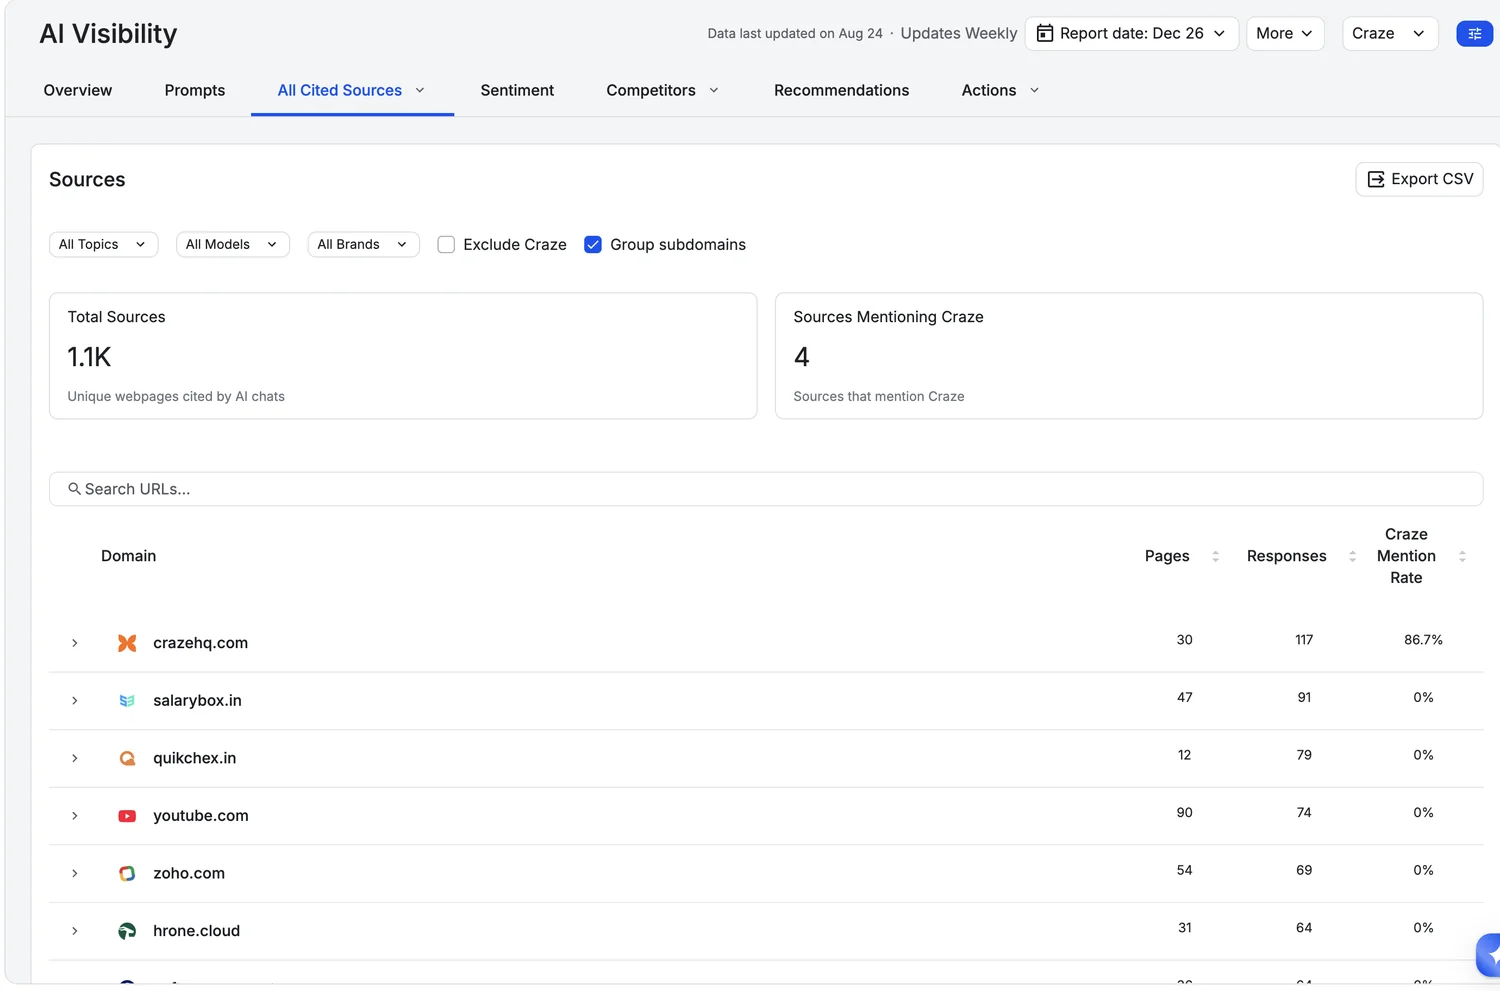Viewport: 1500px width, 991px height.
Task: Click the Updates Weekly label
Action: tap(958, 33)
